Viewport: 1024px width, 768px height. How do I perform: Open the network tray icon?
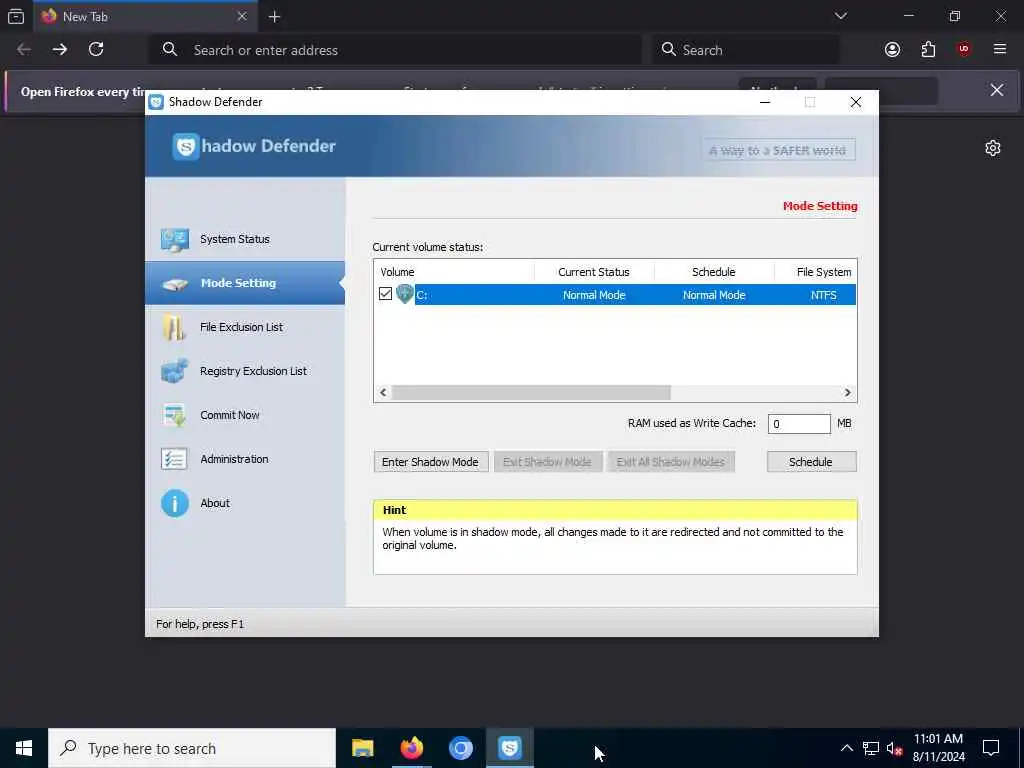point(871,748)
